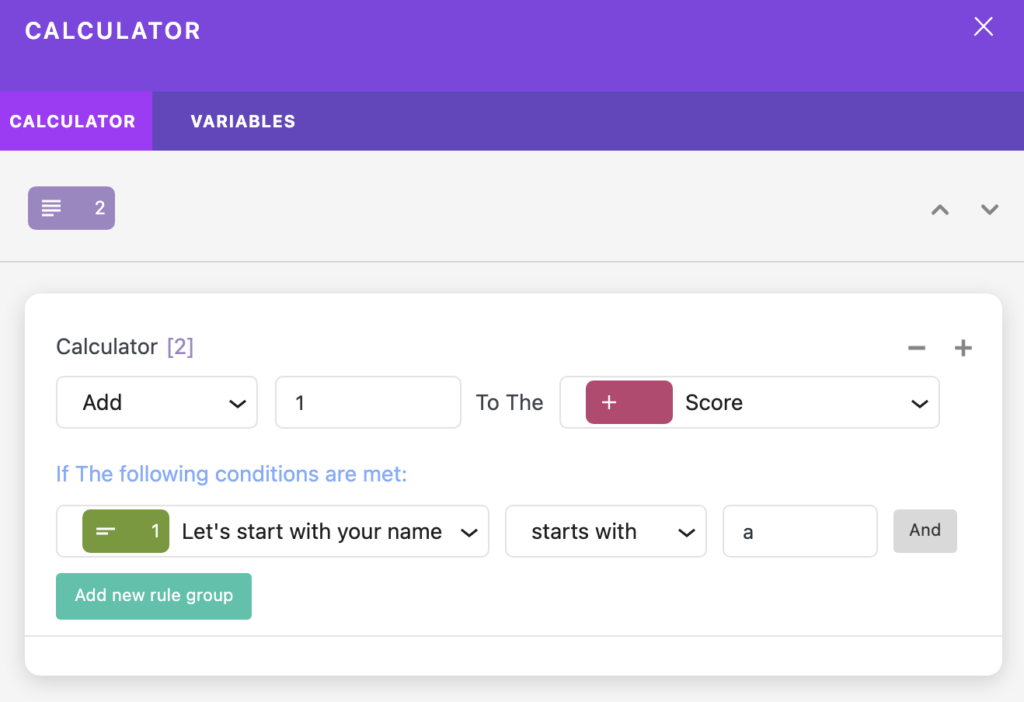1024x702 pixels.
Task: Remove the calculator rule with the minus icon
Action: click(x=916, y=348)
